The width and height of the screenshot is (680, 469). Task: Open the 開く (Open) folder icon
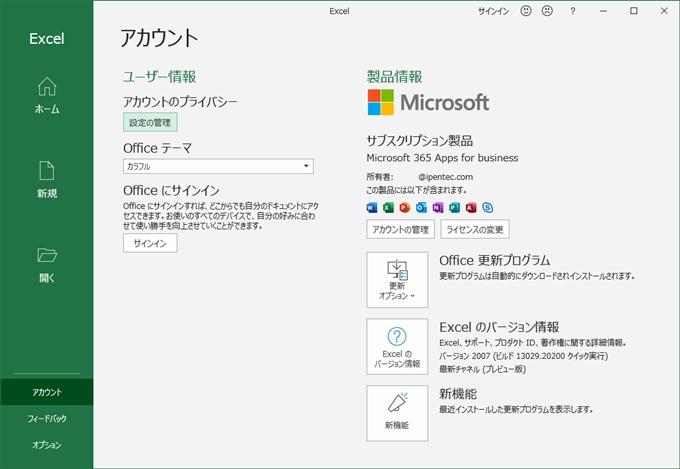47,255
